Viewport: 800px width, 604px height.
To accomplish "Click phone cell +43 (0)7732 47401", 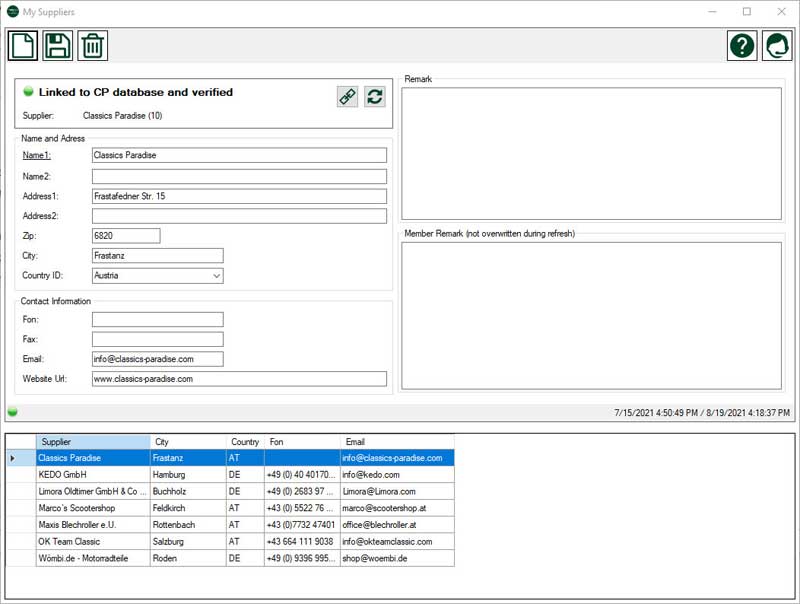I will point(303,525).
